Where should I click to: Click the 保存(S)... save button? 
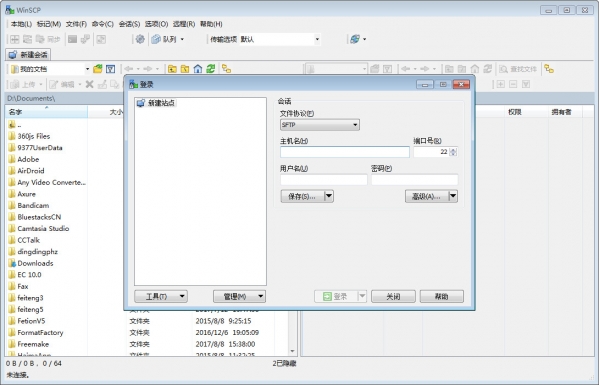pos(302,196)
